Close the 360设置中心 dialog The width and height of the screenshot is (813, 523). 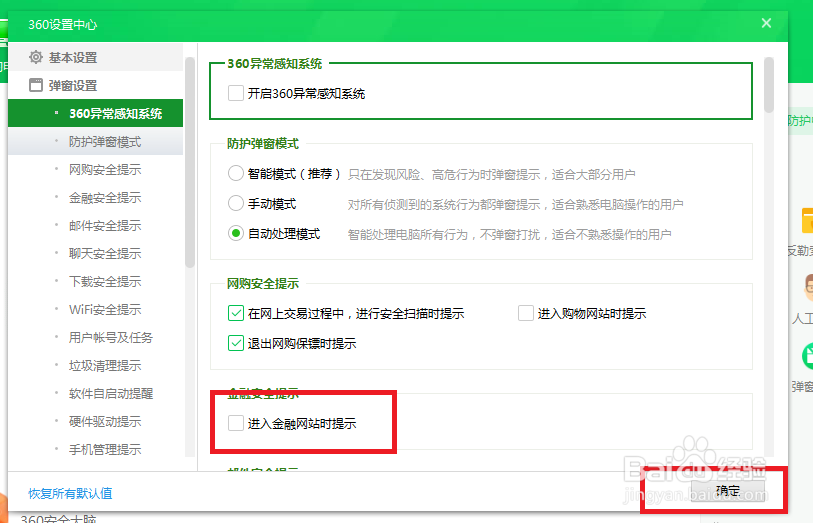[766, 23]
